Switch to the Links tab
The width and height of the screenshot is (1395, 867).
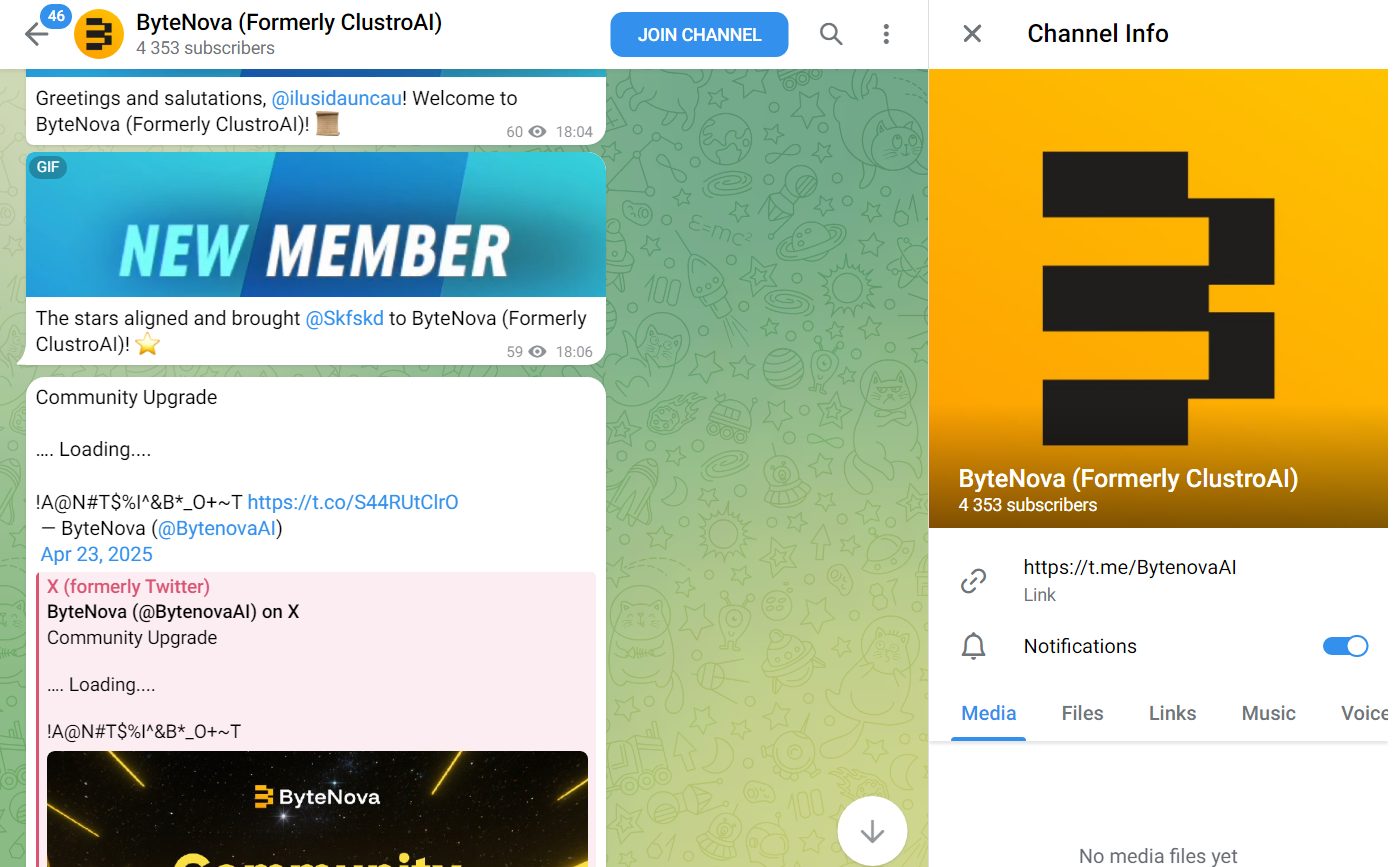coord(1172,713)
